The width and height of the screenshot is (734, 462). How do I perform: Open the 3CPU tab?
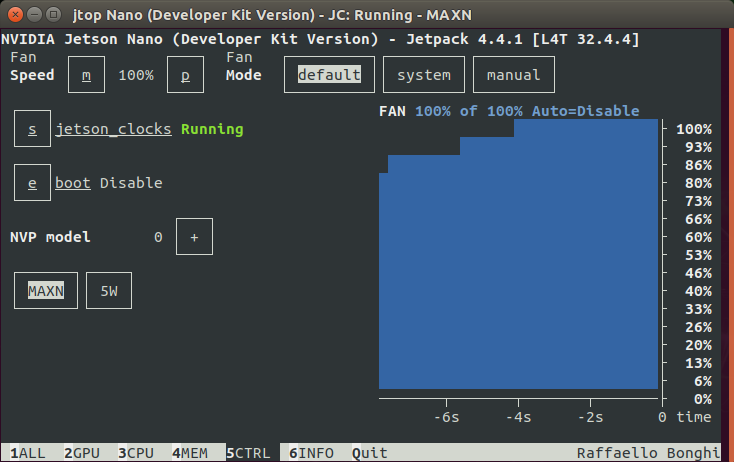(136, 453)
